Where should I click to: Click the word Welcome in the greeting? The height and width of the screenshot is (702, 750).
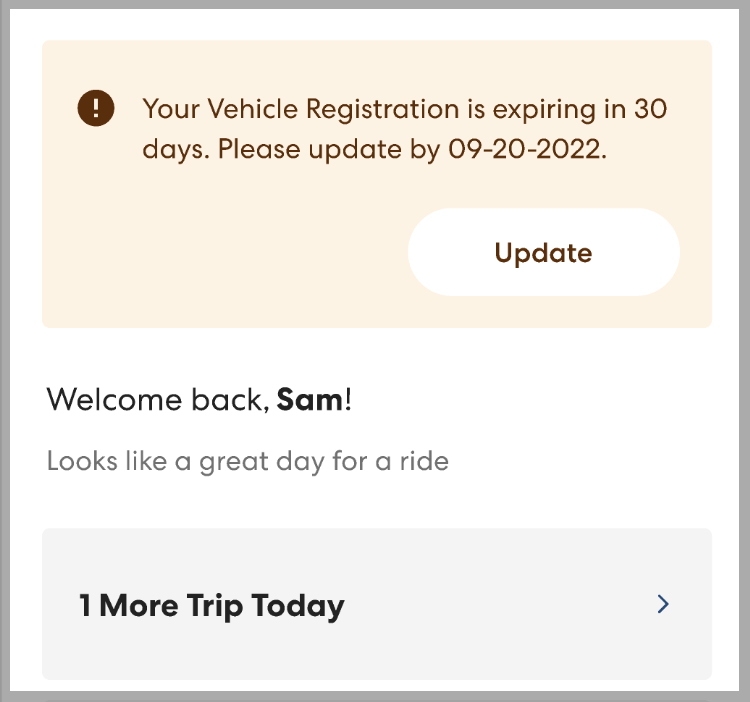coord(114,399)
